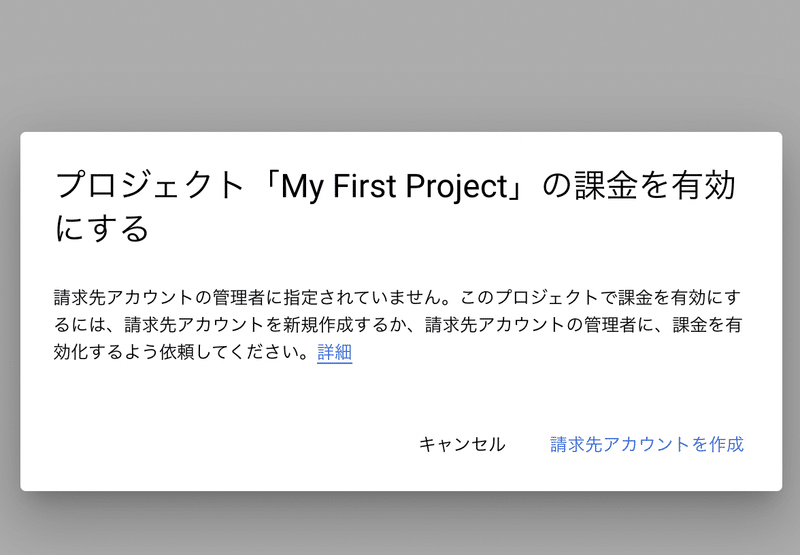Open the 詳細 link

pyautogui.click(x=334, y=352)
